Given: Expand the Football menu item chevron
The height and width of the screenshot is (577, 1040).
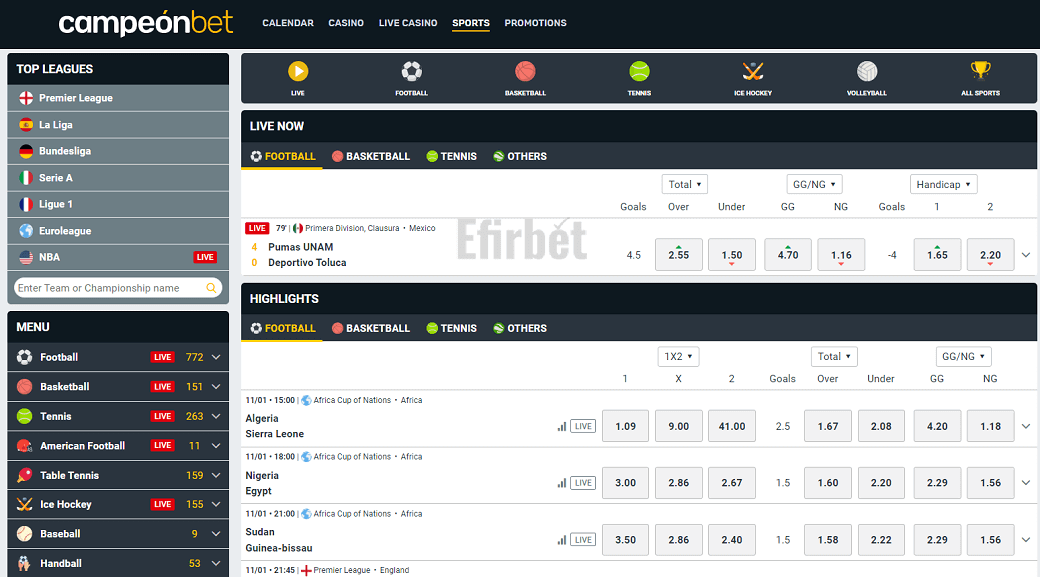Looking at the screenshot, I should pyautogui.click(x=216, y=357).
